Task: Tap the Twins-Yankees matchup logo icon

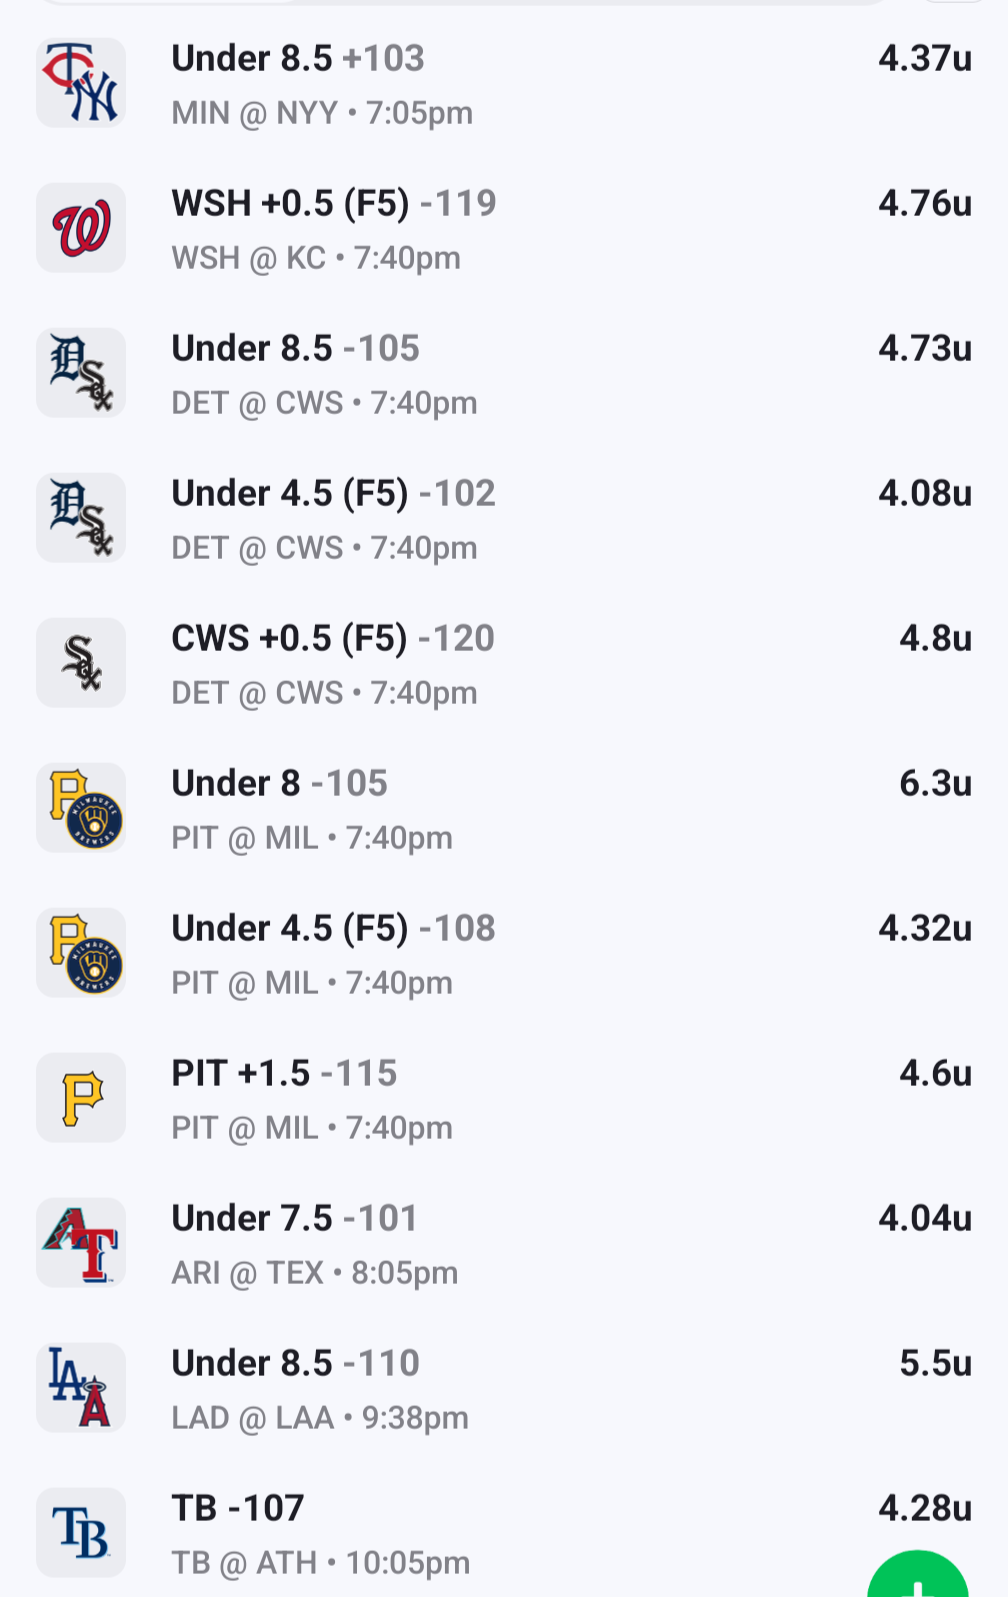Action: click(x=81, y=83)
